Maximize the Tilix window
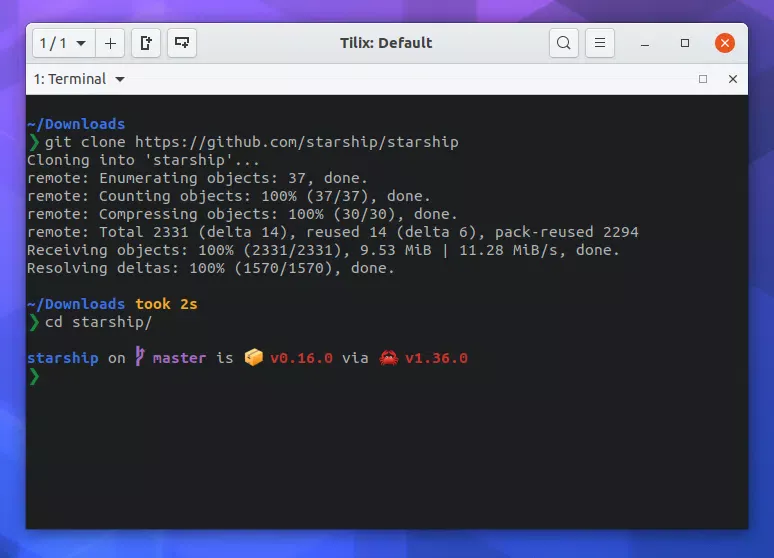774x558 pixels. coord(685,43)
